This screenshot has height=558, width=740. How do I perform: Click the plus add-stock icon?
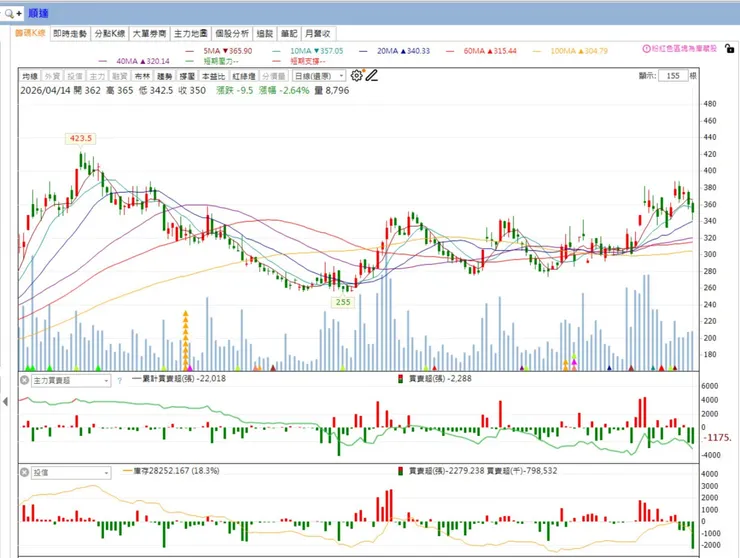tap(19, 13)
